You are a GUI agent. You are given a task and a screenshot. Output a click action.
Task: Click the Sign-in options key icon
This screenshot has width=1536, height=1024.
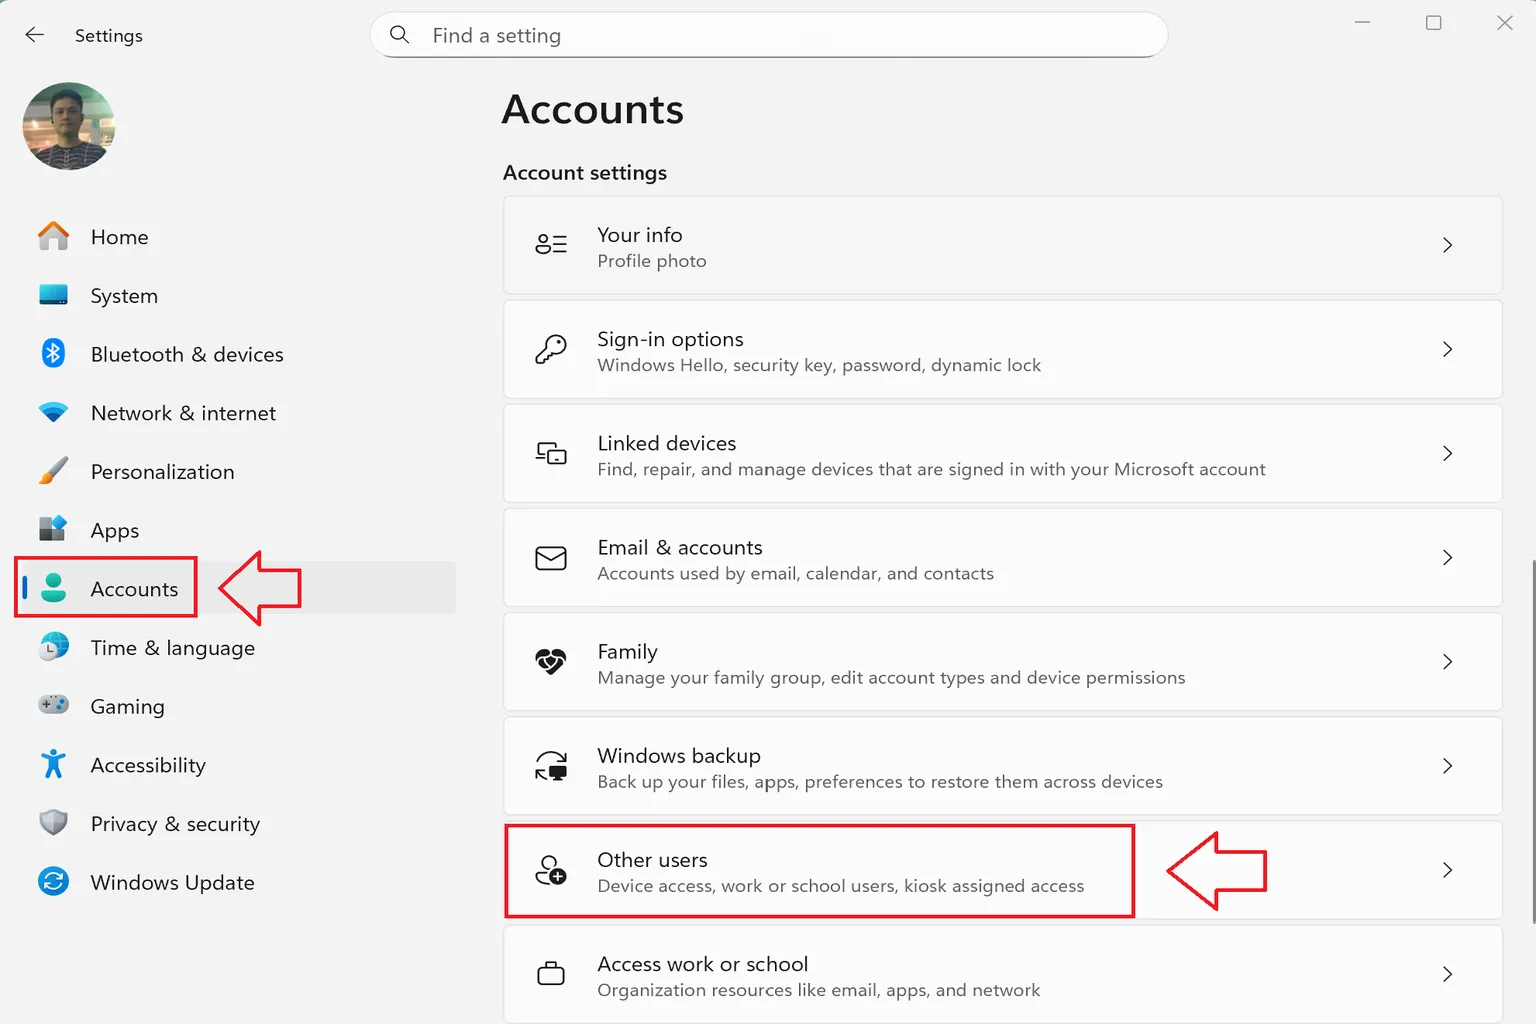pyautogui.click(x=551, y=349)
